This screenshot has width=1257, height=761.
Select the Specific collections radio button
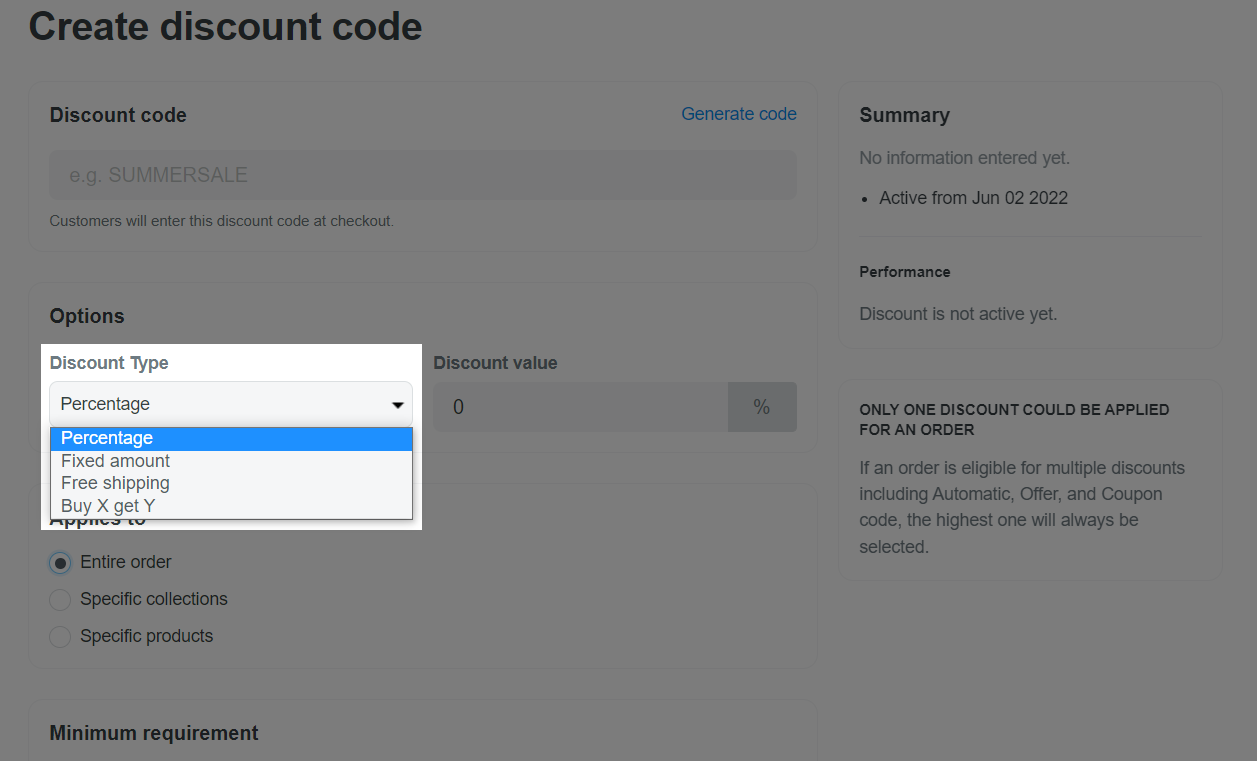[60, 599]
